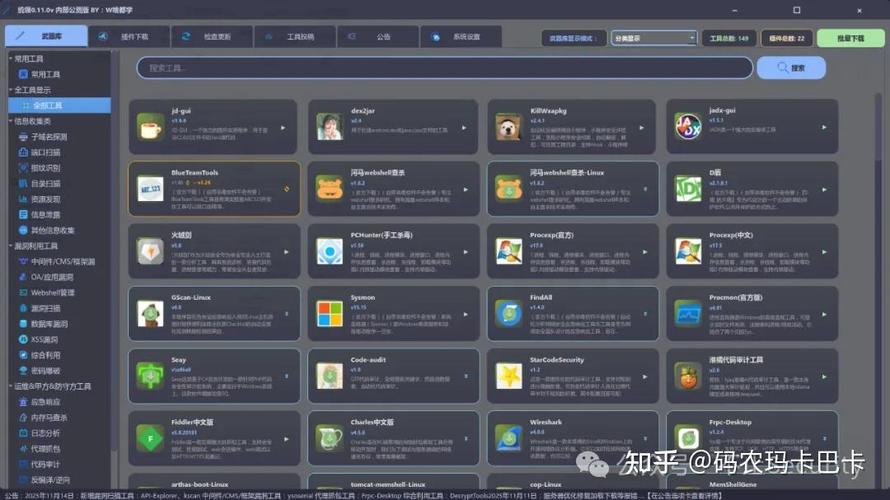Open 目录扫描 in the sidebar
Image resolution: width=890 pixels, height=500 pixels.
click(60, 183)
